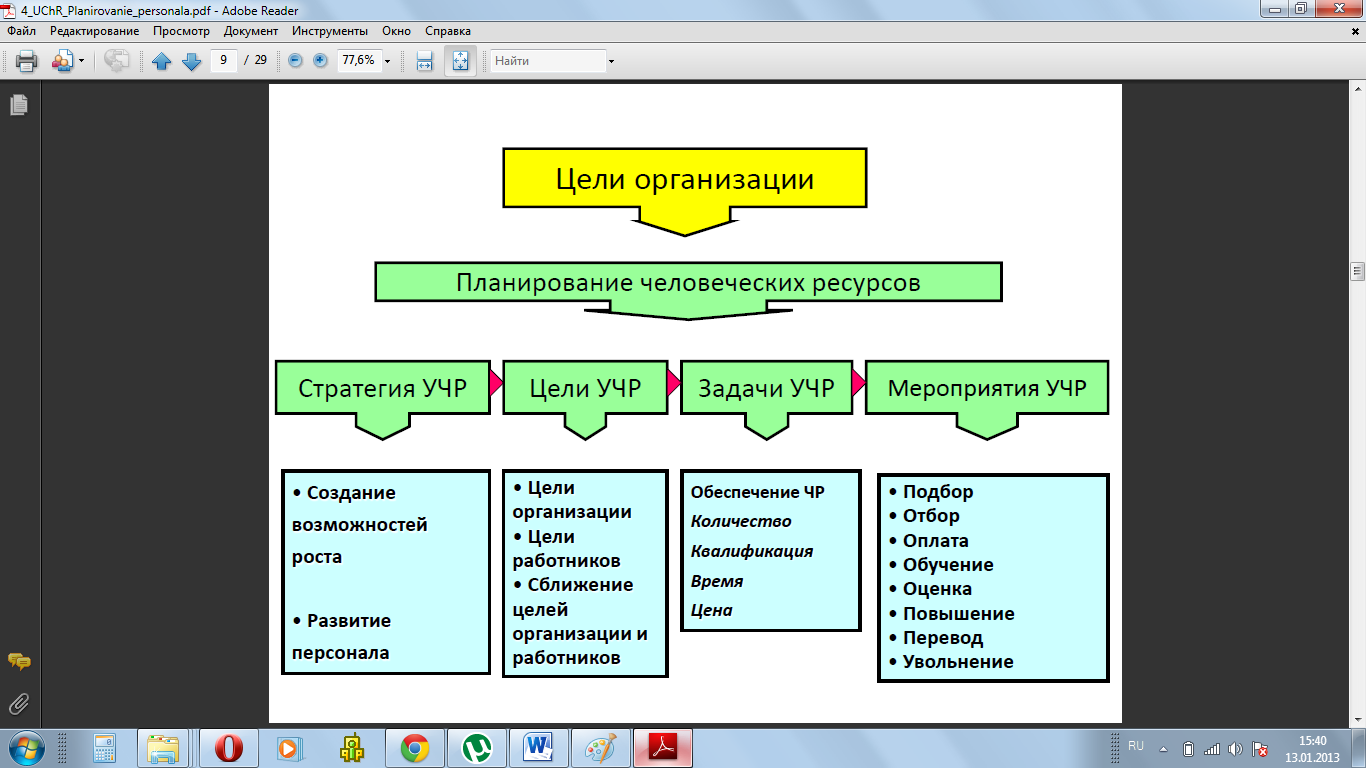Image resolution: width=1366 pixels, height=768 pixels.
Task: Open the Comments panel in left sidebar
Action: [x=19, y=661]
